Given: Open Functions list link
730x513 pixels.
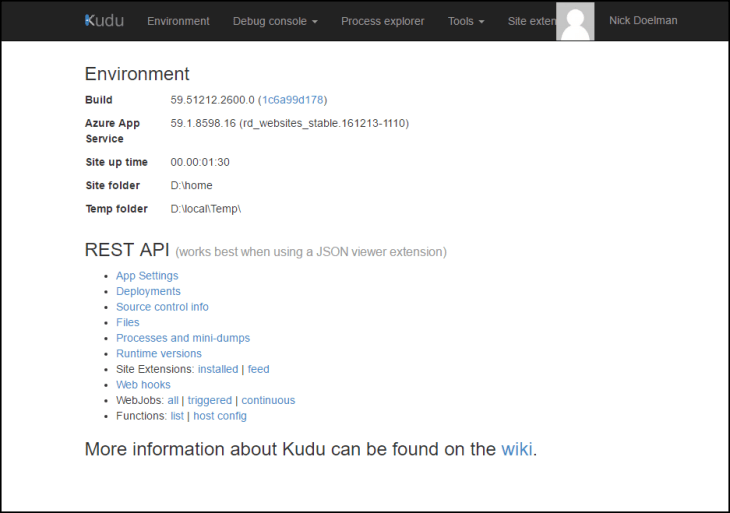Looking at the screenshot, I should coord(177,416).
